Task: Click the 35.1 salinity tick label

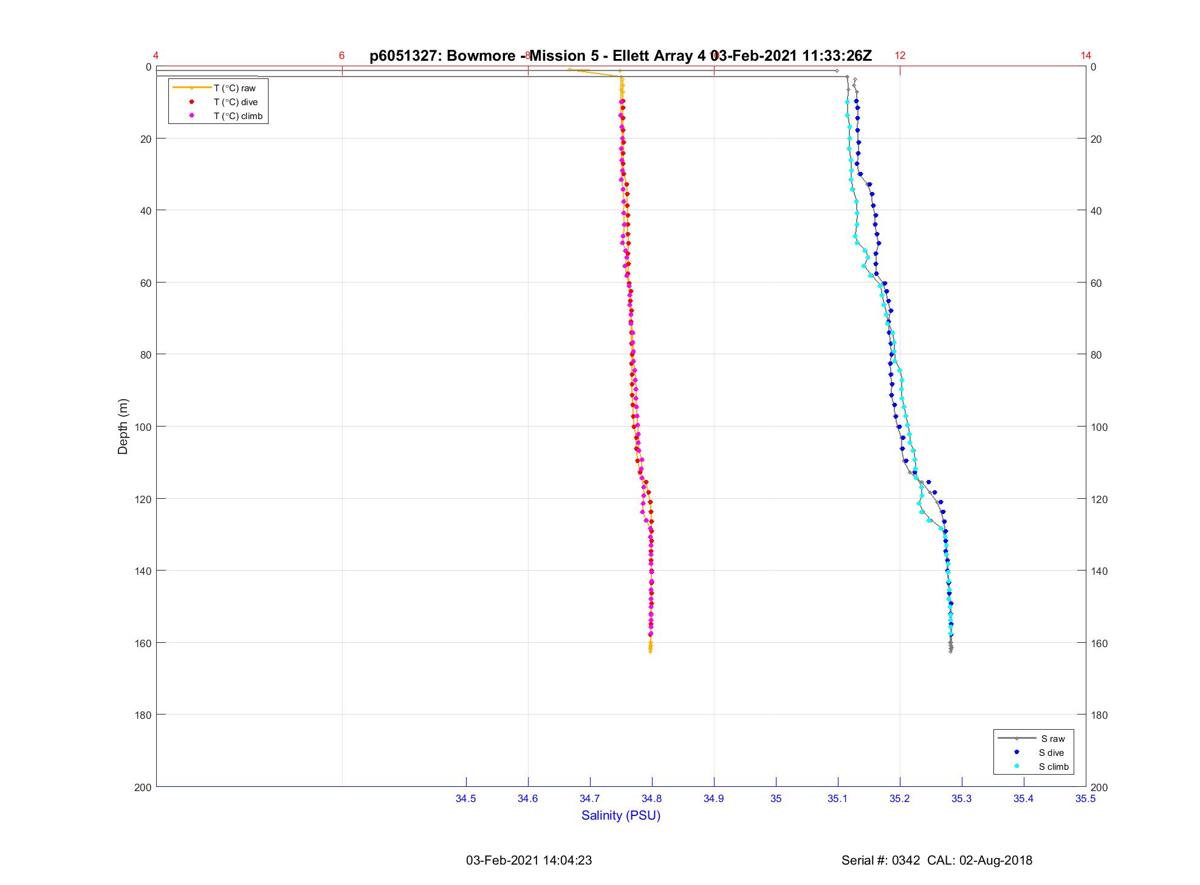Action: point(838,798)
